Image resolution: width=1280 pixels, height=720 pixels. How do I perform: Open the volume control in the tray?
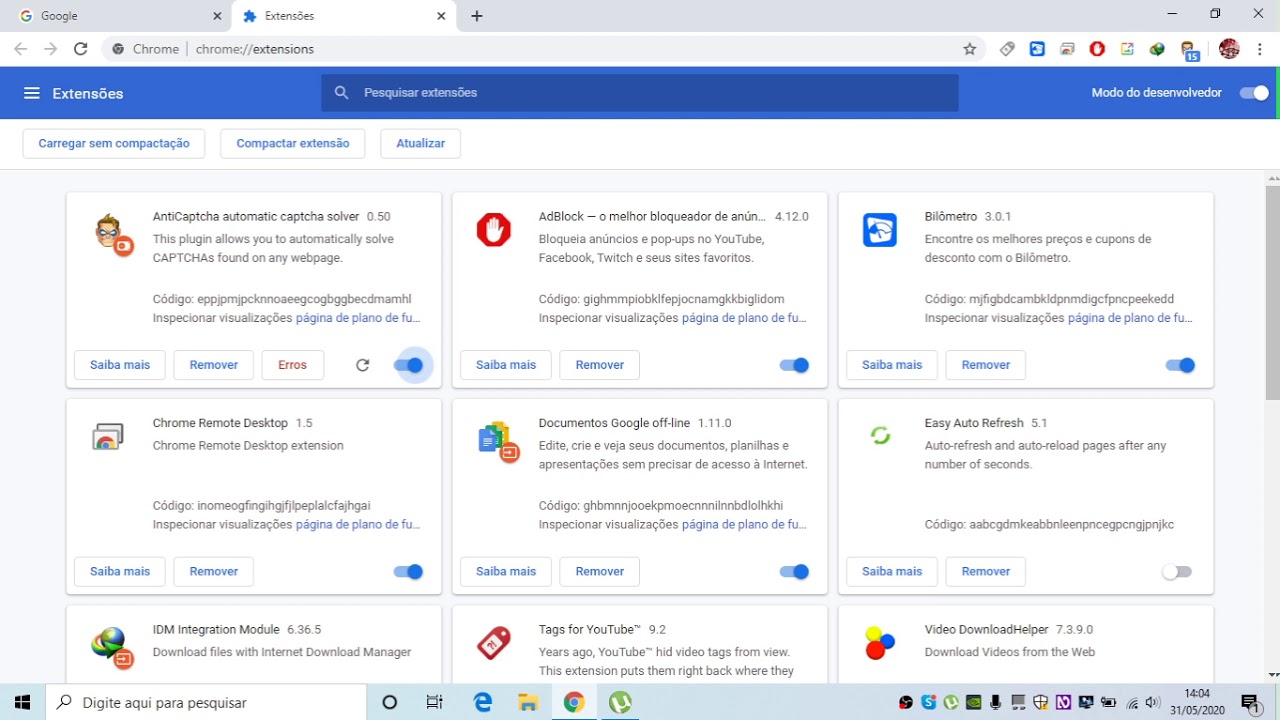(1153, 703)
